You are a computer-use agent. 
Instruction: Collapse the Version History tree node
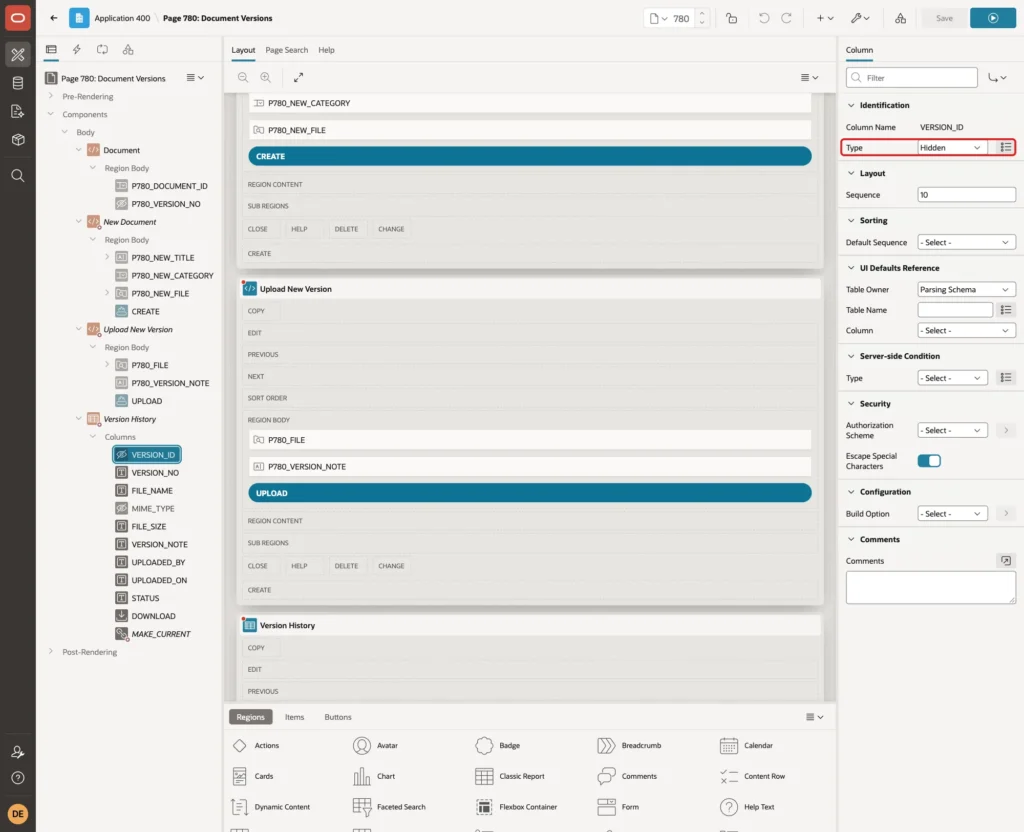[x=78, y=419]
